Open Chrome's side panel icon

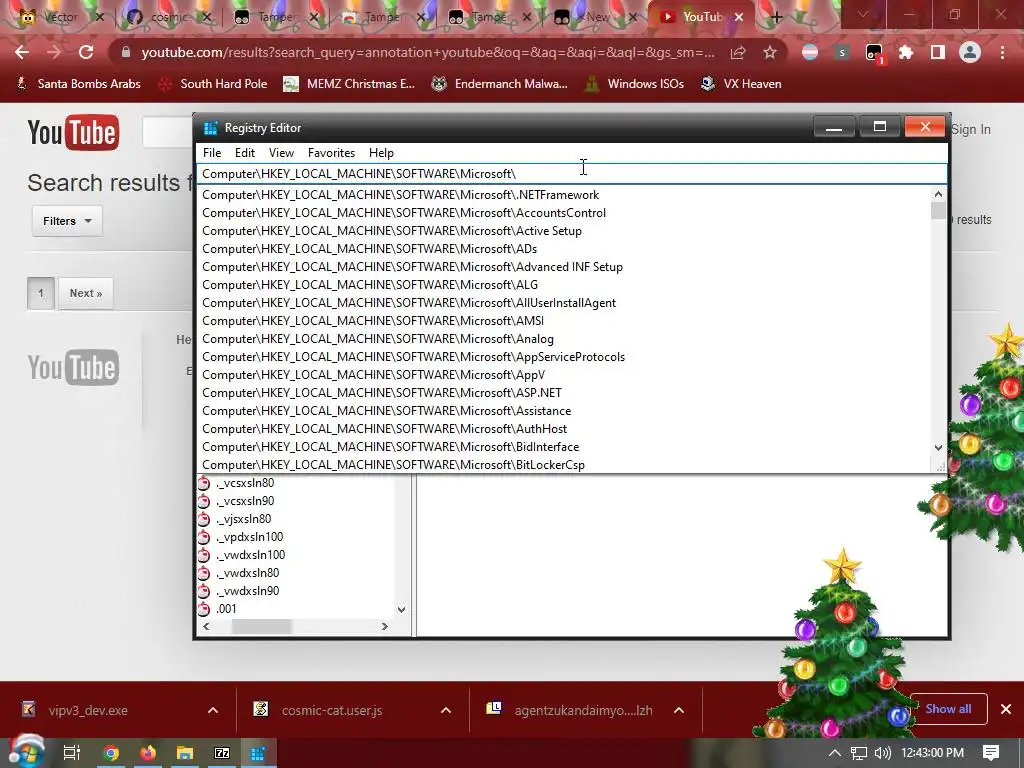pyautogui.click(x=938, y=52)
